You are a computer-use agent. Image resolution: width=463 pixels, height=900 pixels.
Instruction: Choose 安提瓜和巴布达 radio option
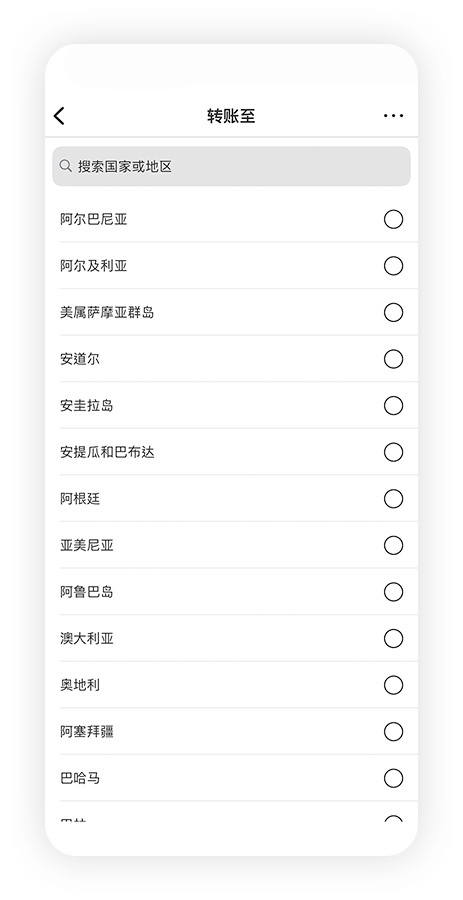[x=393, y=452]
